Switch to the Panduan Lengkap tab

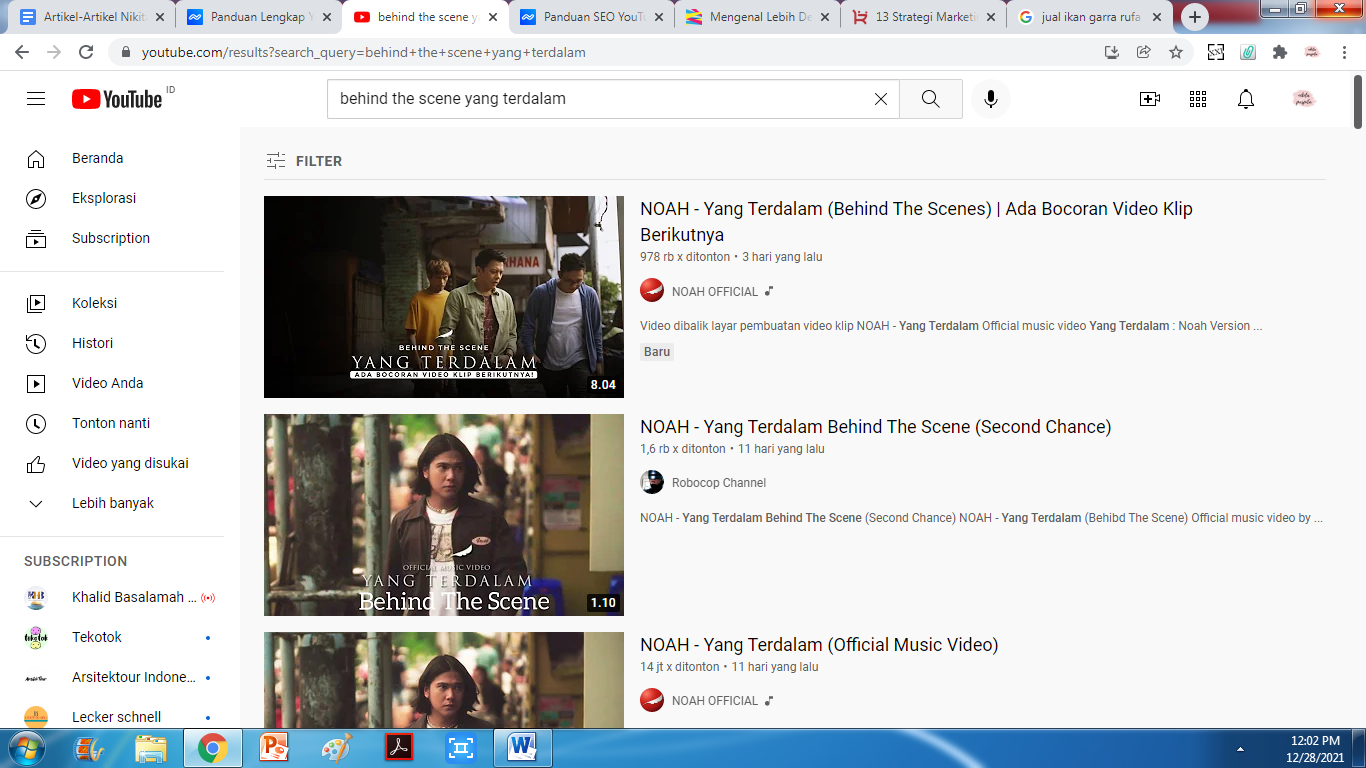tap(258, 17)
